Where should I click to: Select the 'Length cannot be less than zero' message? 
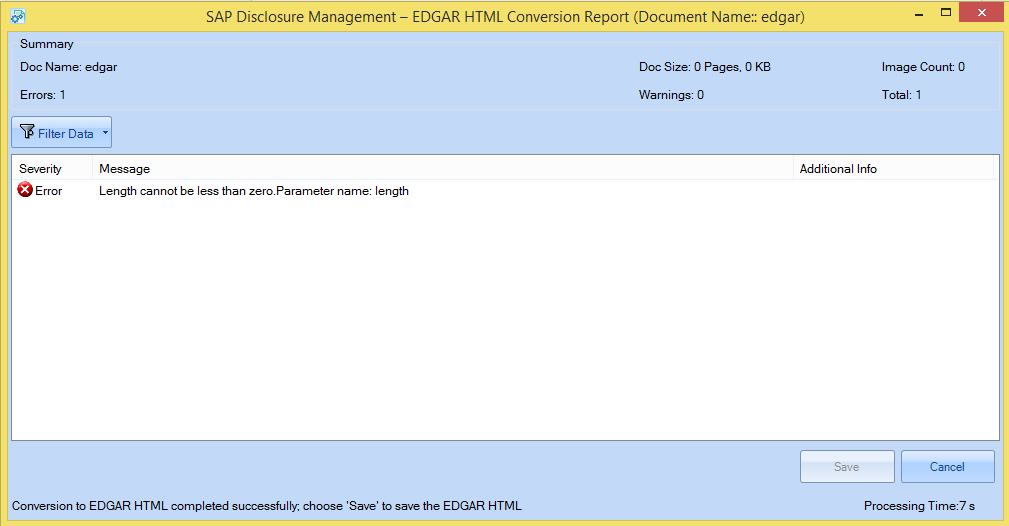coord(254,191)
